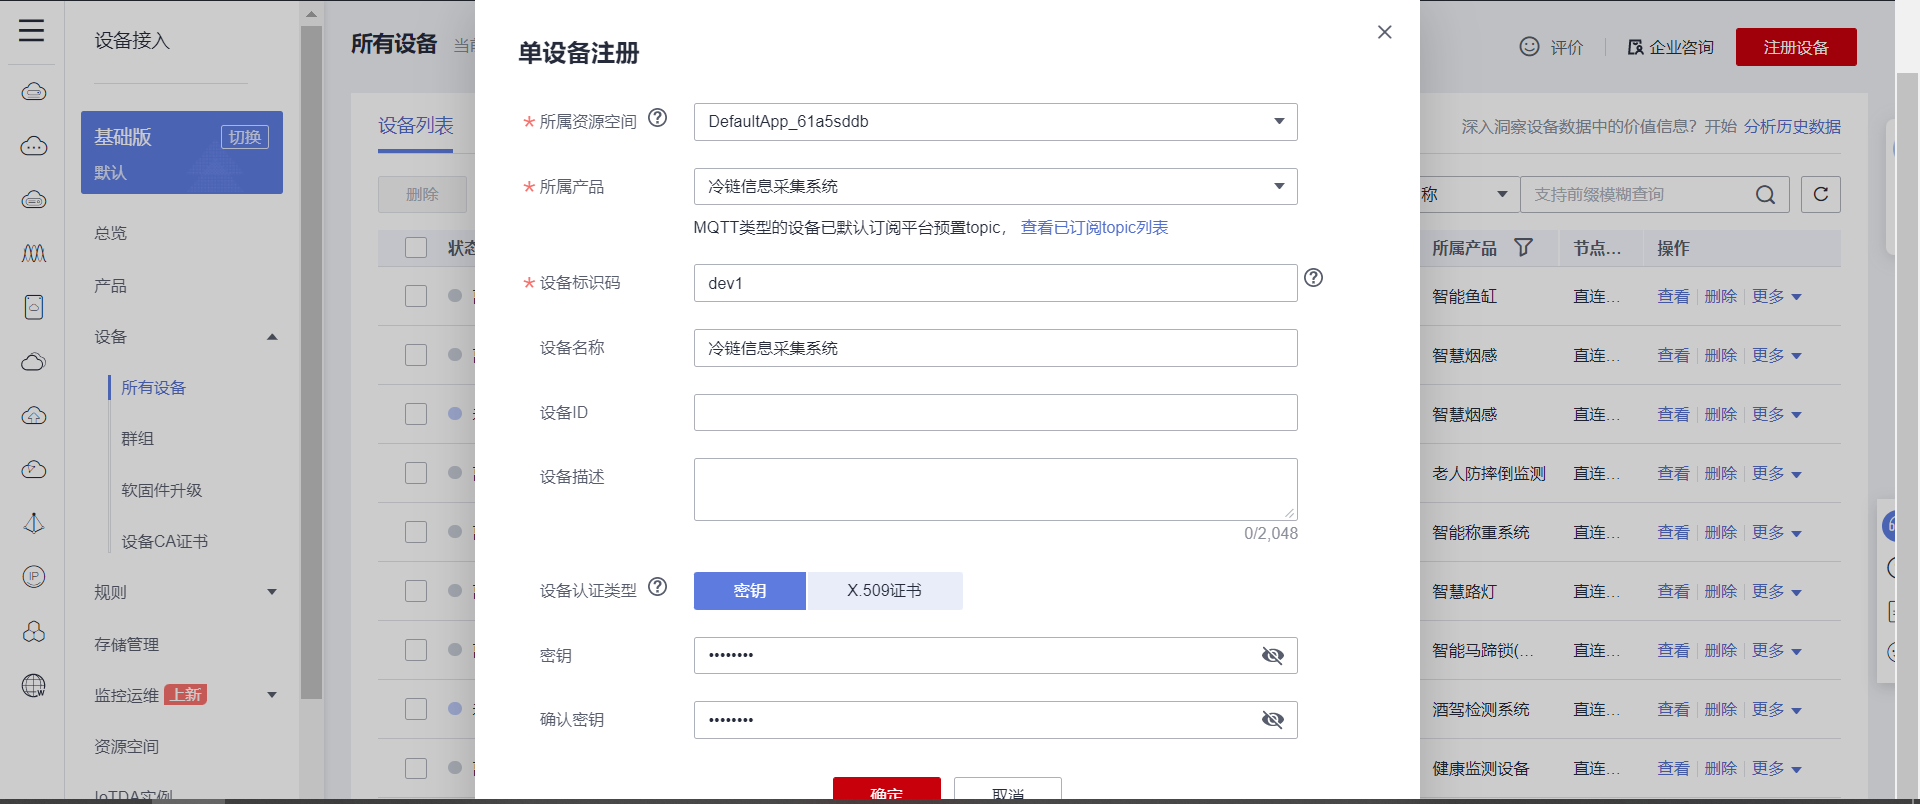Click the pyramid icon in left sidebar

(34, 523)
